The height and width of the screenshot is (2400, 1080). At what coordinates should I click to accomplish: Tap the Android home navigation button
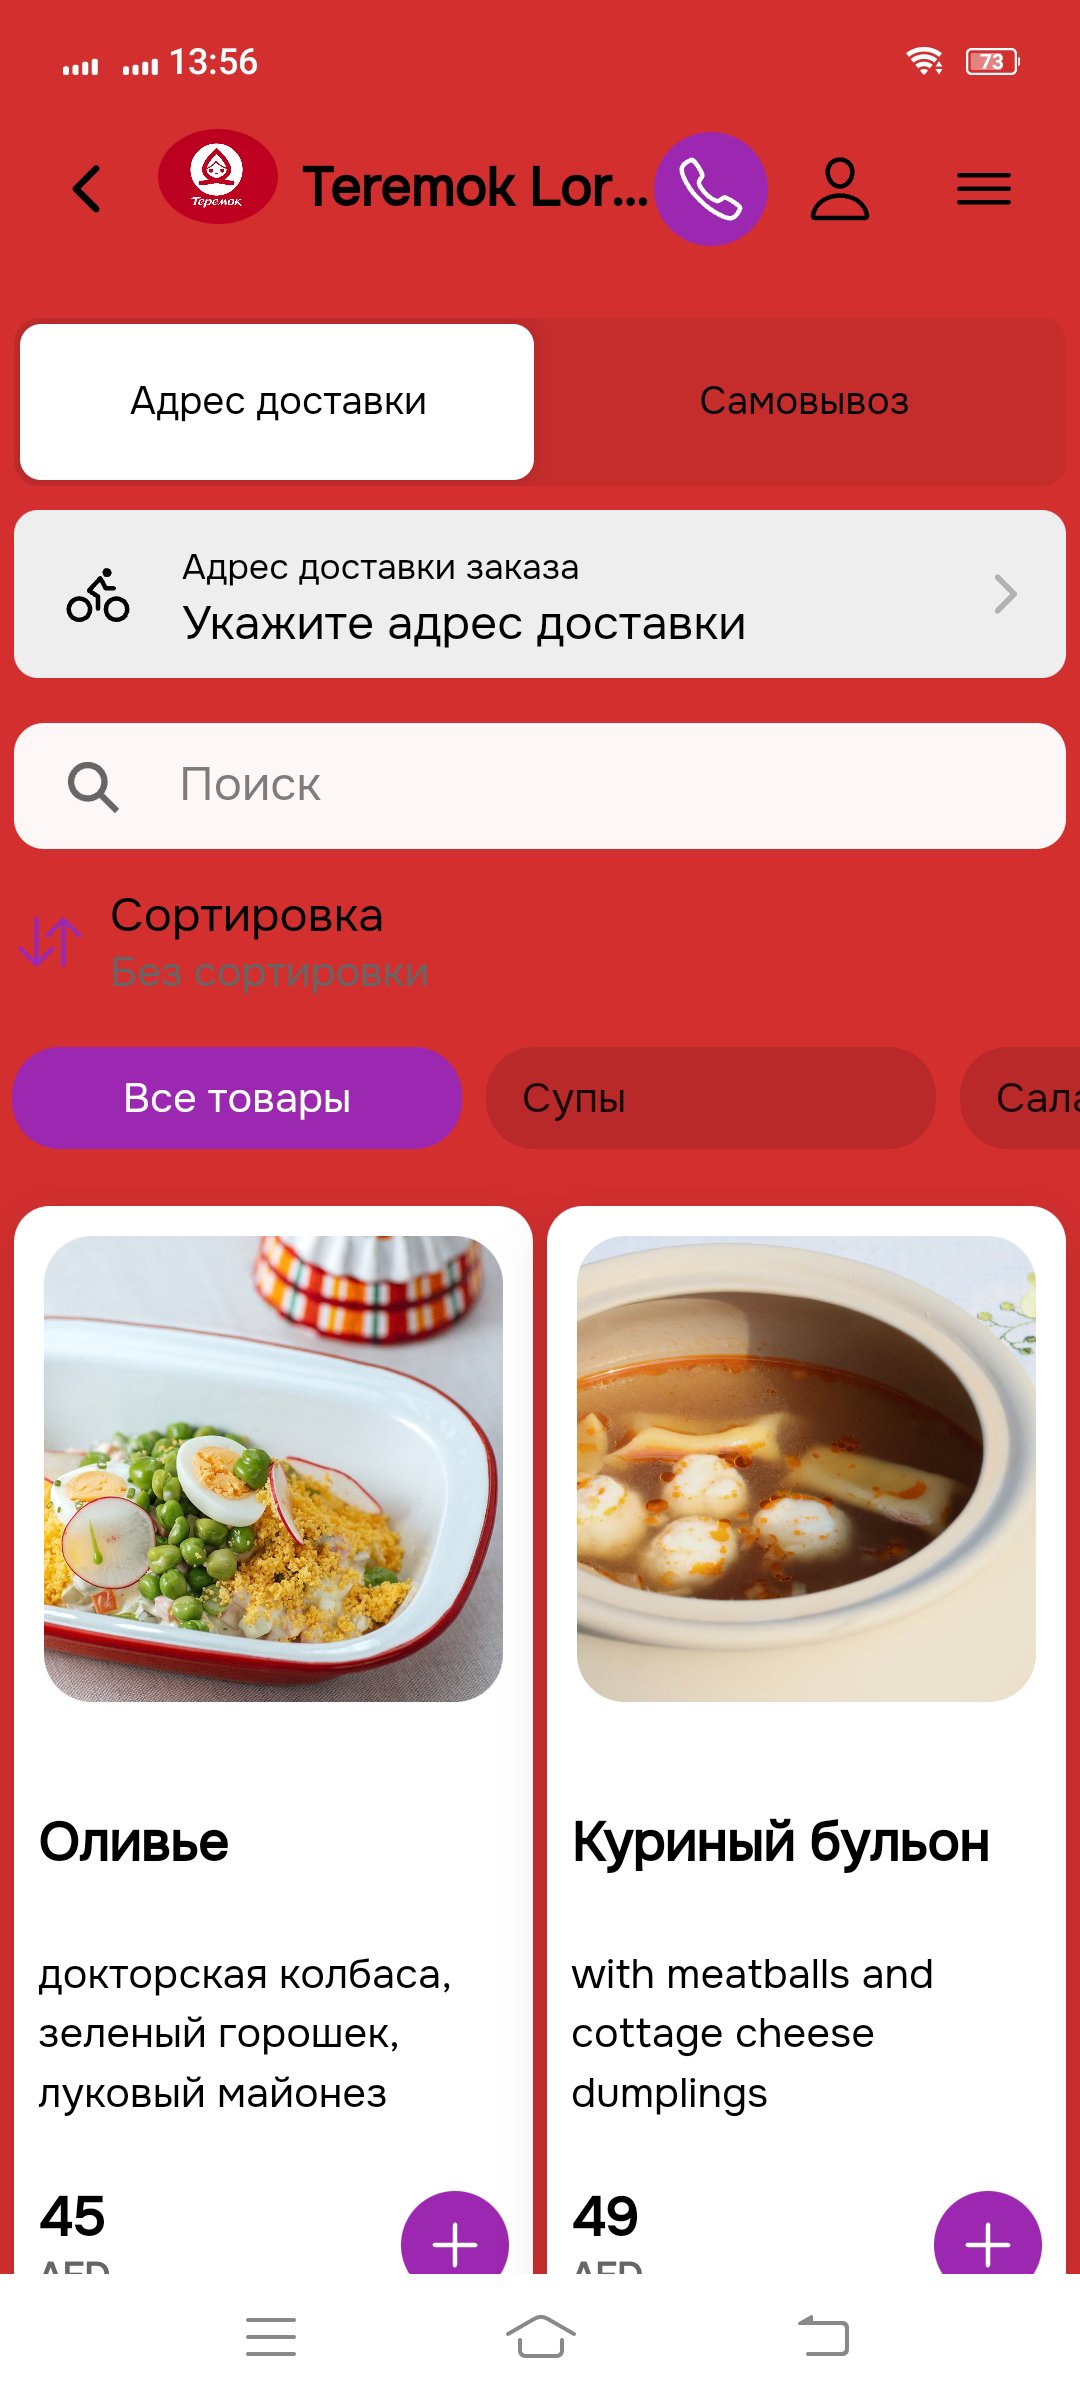pyautogui.click(x=540, y=2337)
